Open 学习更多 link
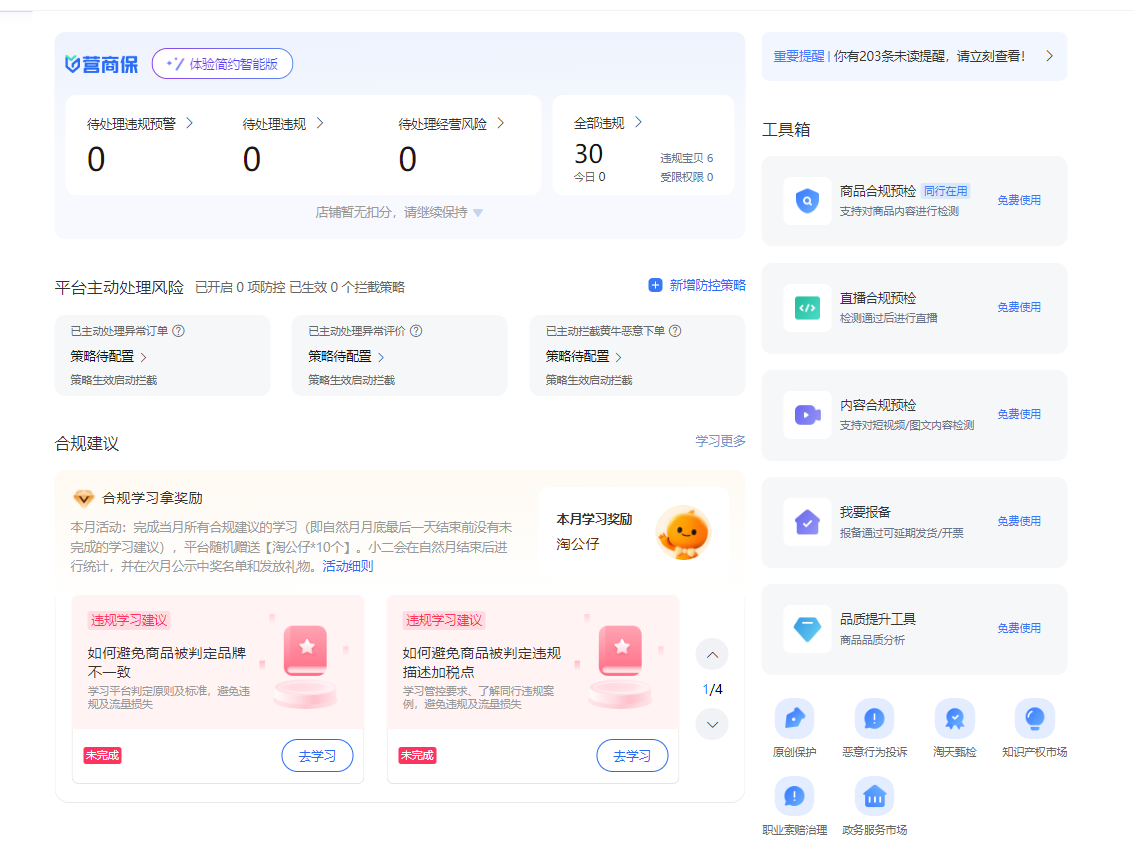 pos(720,441)
